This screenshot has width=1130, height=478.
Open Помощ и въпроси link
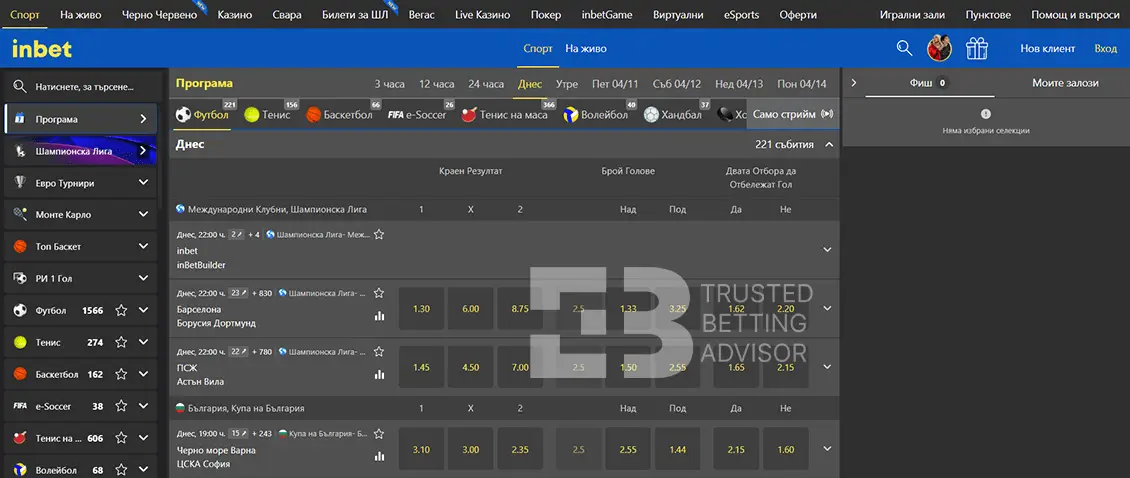click(x=1075, y=14)
